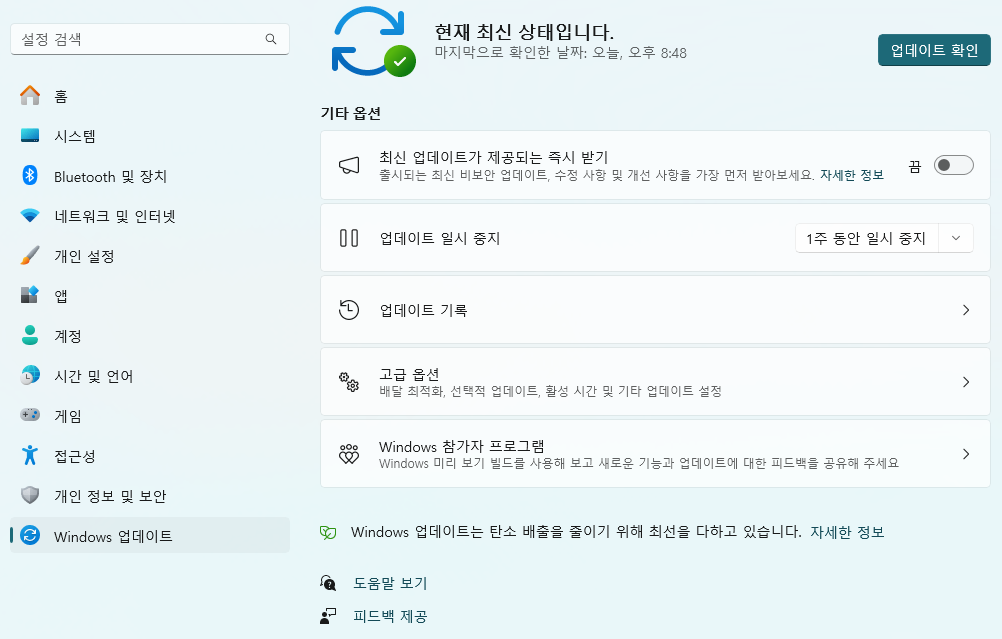Click the 현재 최신 상태입니다 status text

coord(524,31)
